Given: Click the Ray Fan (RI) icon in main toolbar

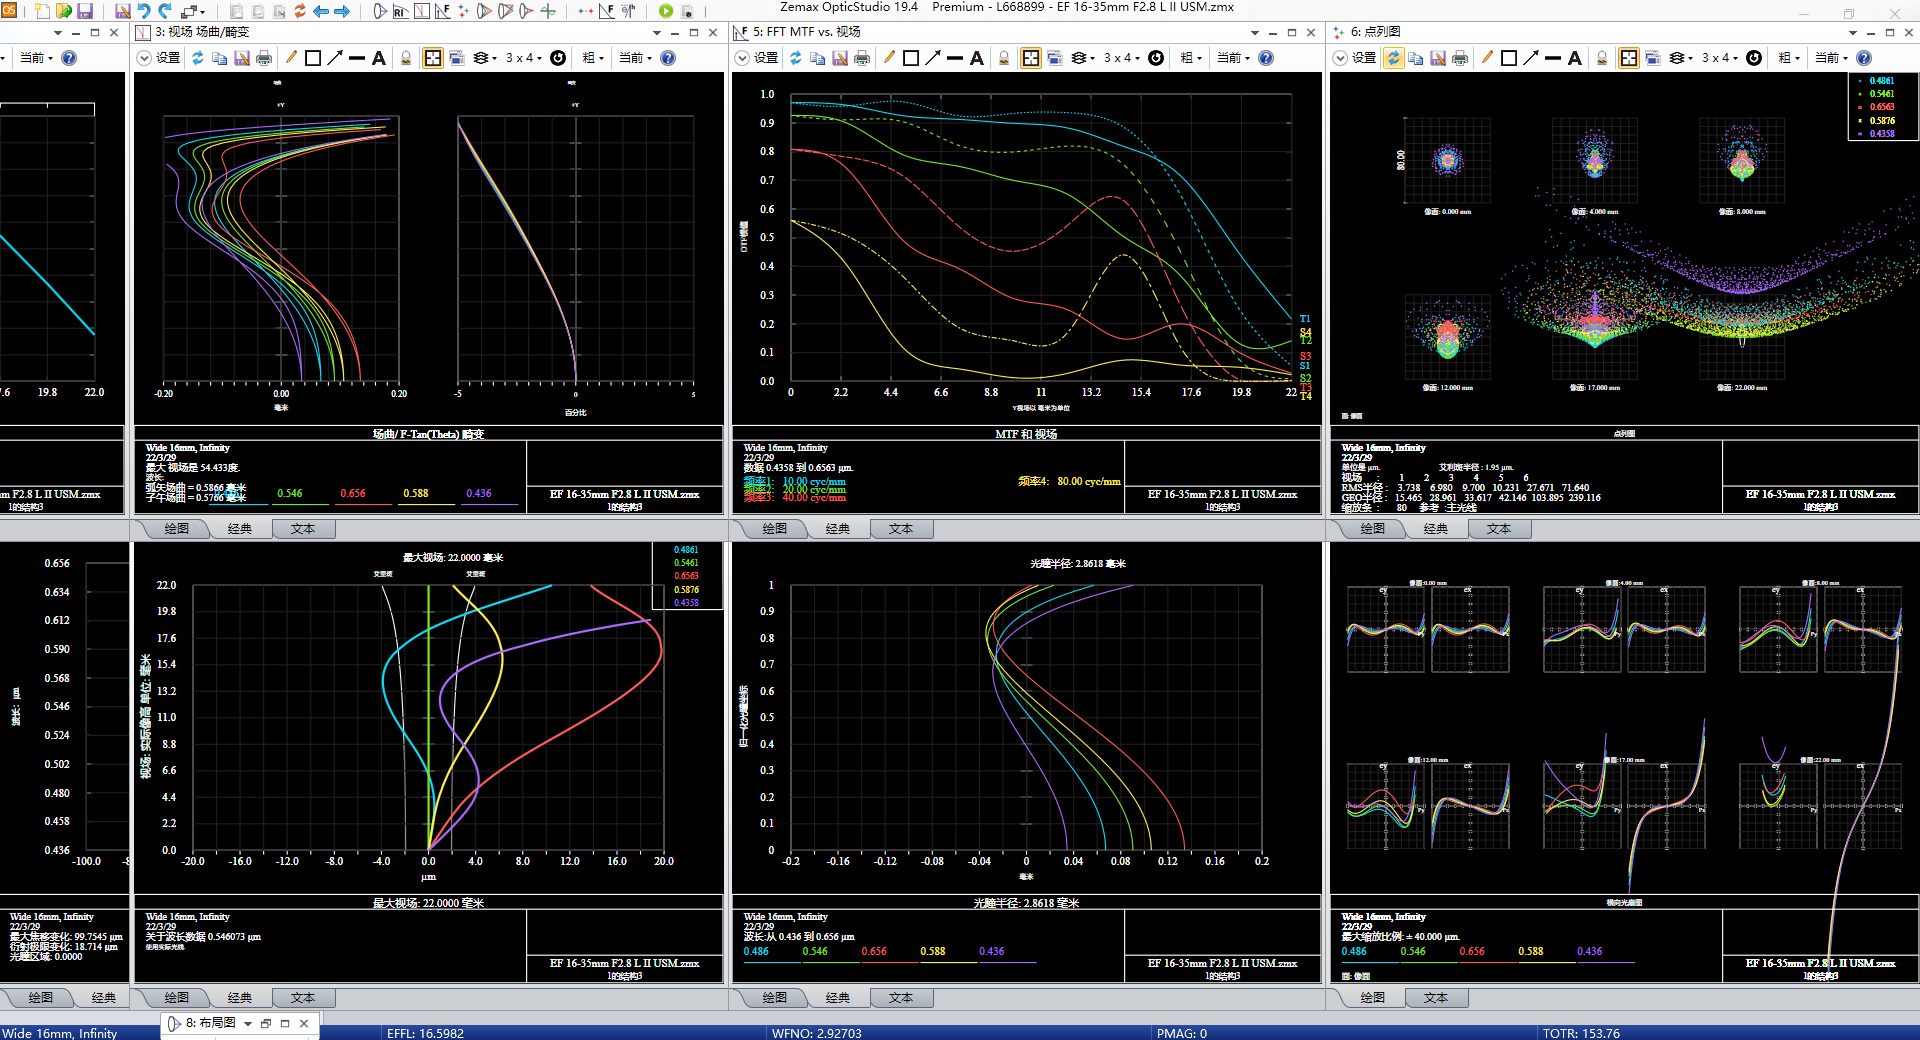Looking at the screenshot, I should [x=401, y=11].
